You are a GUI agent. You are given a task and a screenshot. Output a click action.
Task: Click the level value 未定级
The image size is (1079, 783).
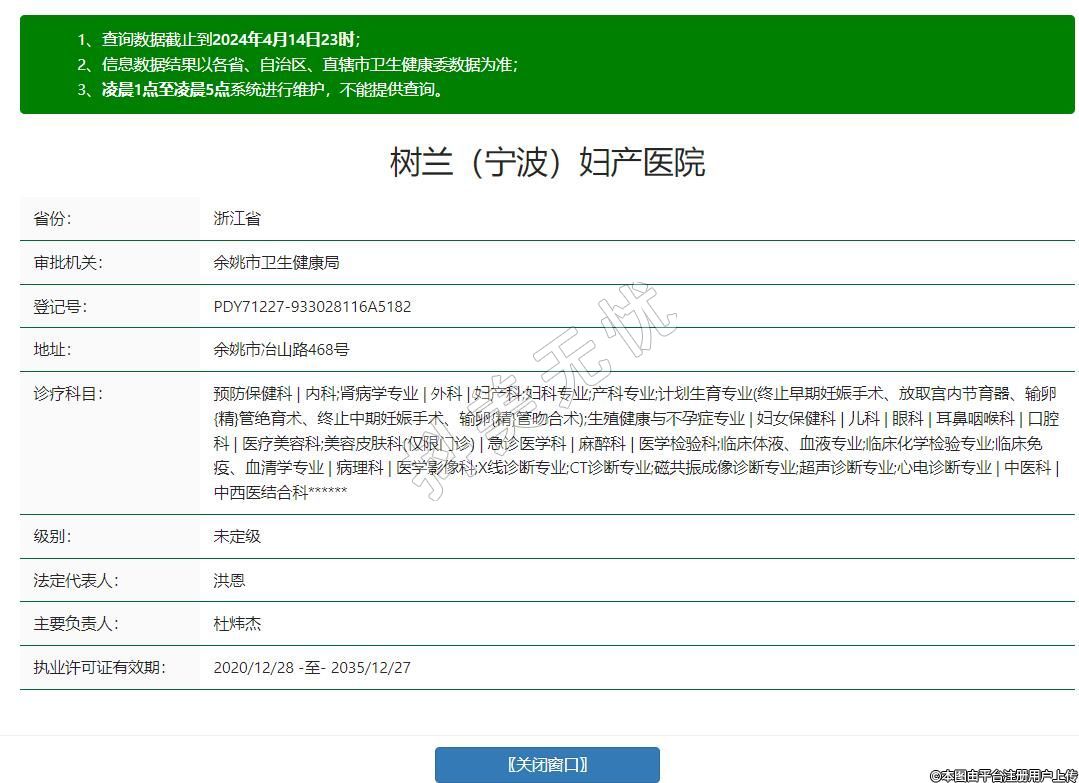[237, 536]
